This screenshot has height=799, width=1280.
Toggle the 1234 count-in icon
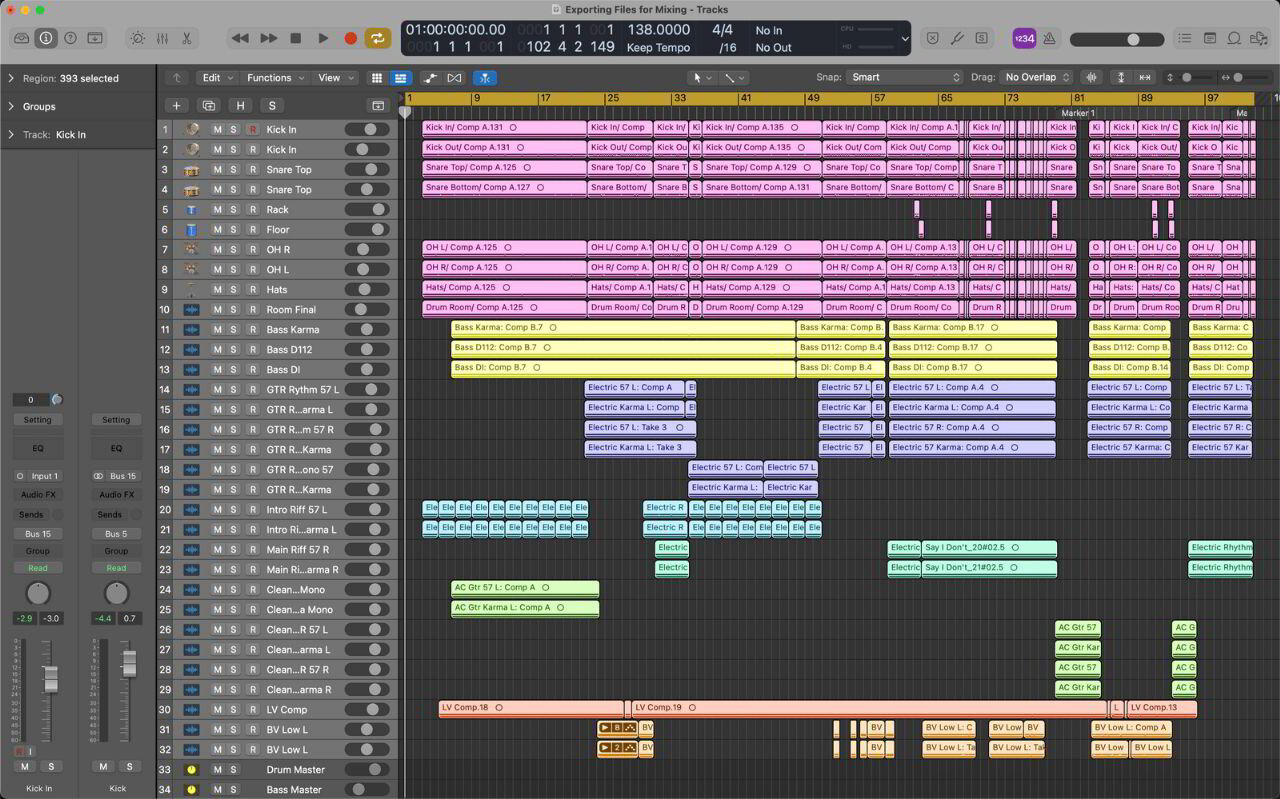click(x=1024, y=38)
